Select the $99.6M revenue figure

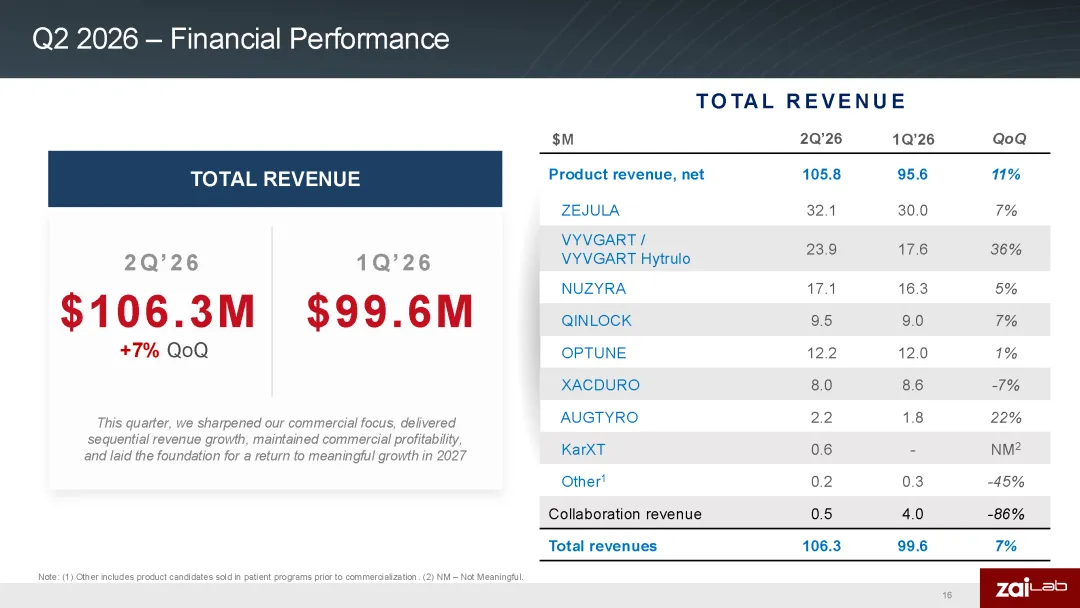(391, 311)
